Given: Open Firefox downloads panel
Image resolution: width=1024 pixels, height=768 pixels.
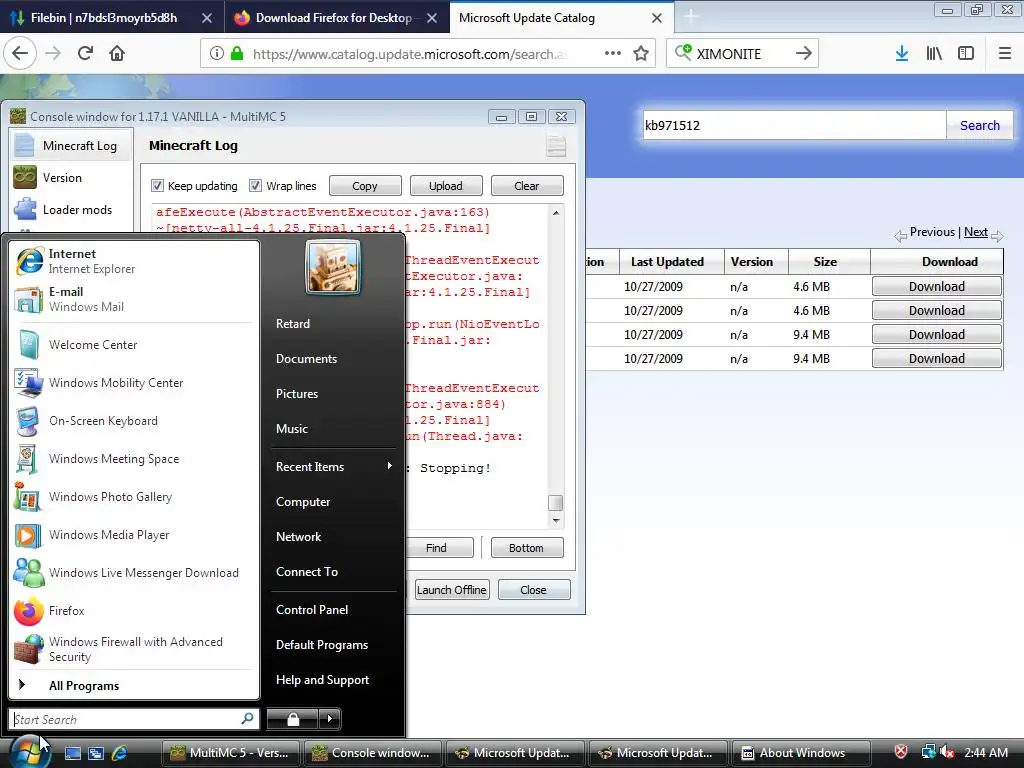Looking at the screenshot, I should [x=902, y=54].
